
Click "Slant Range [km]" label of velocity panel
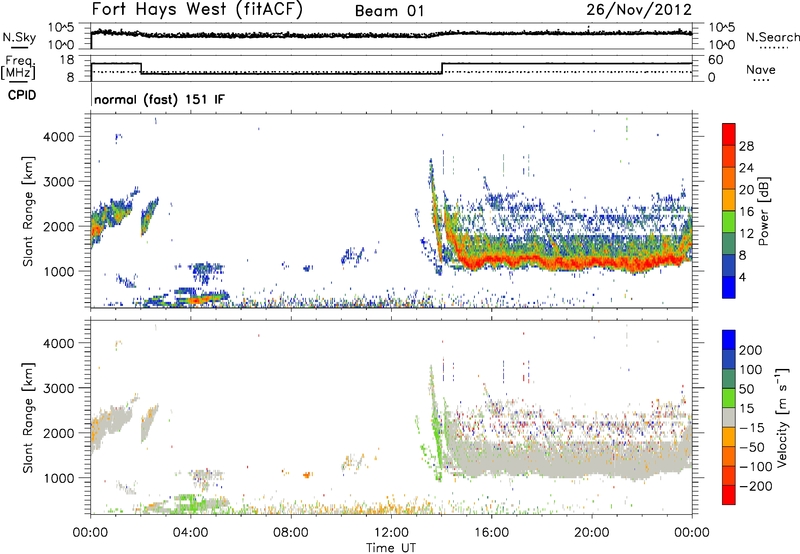(28, 417)
